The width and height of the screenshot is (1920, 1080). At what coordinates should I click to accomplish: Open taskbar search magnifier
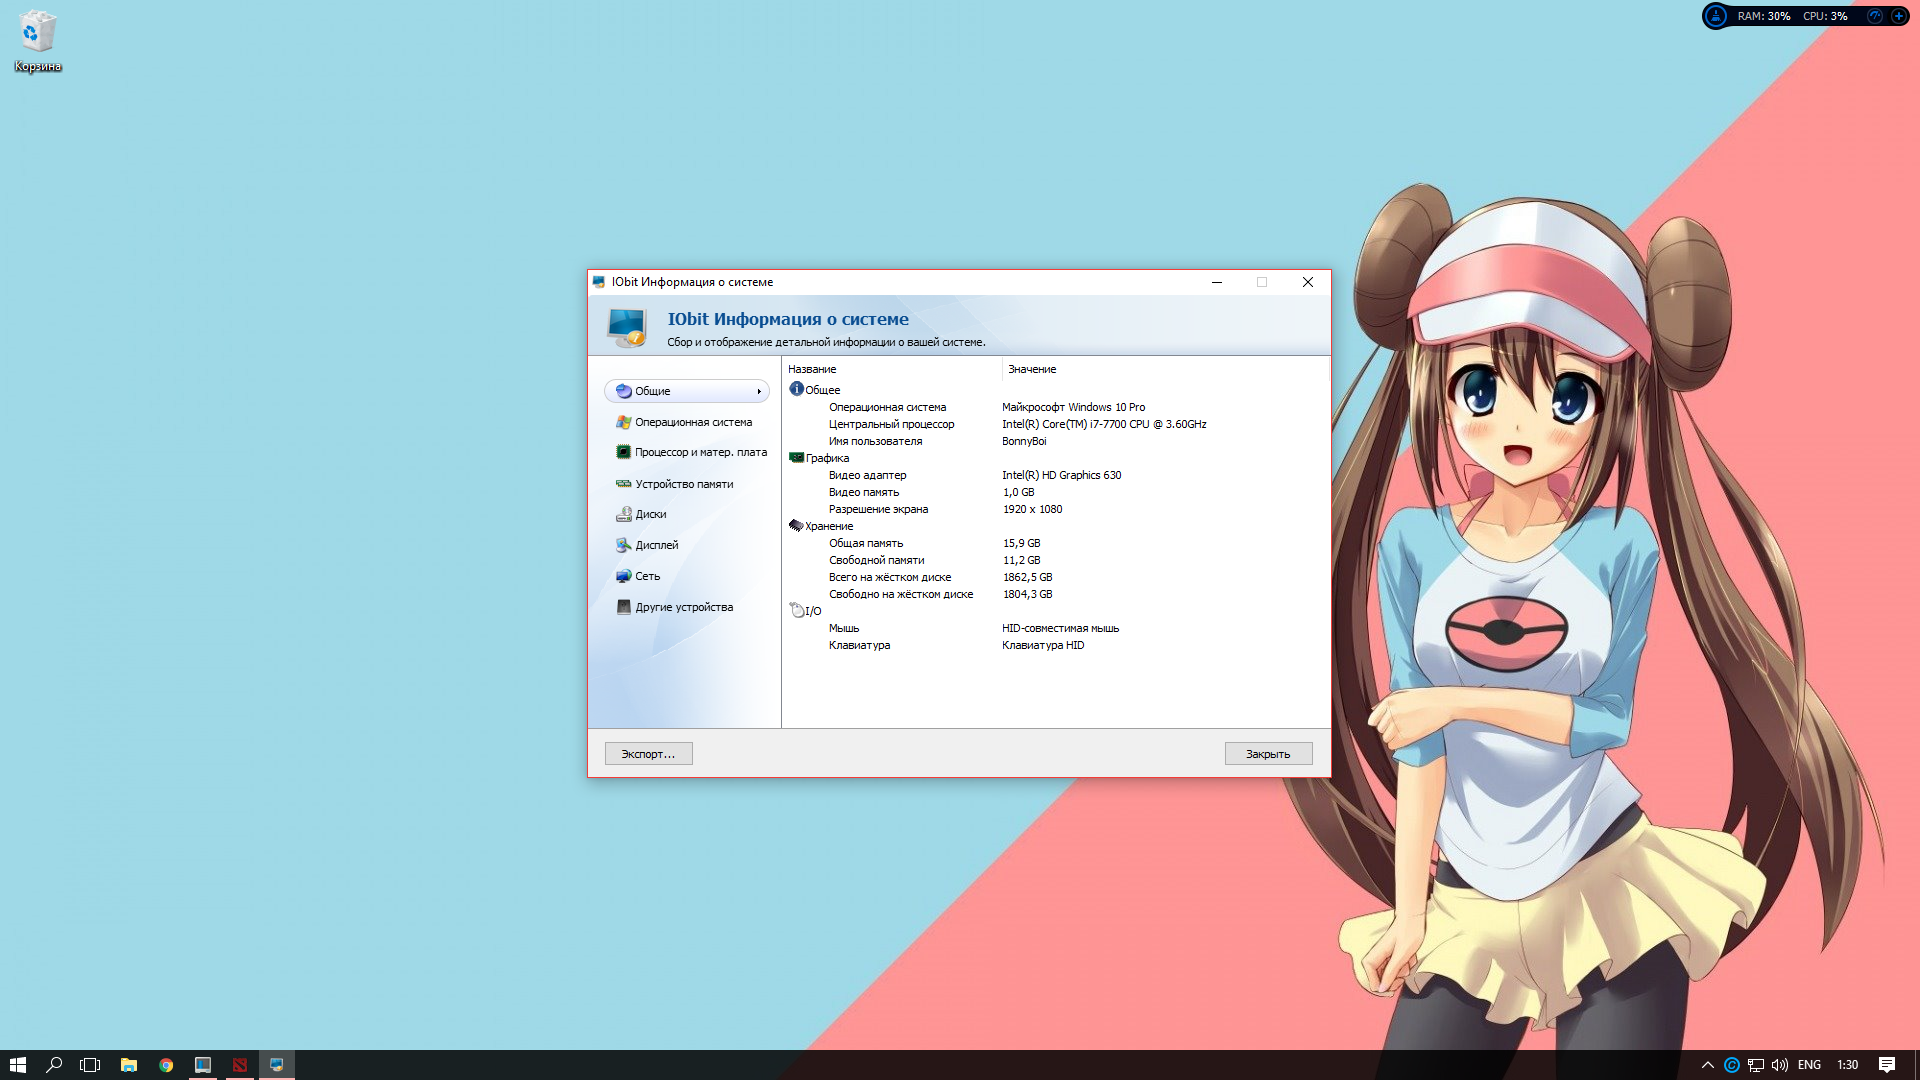(54, 1065)
